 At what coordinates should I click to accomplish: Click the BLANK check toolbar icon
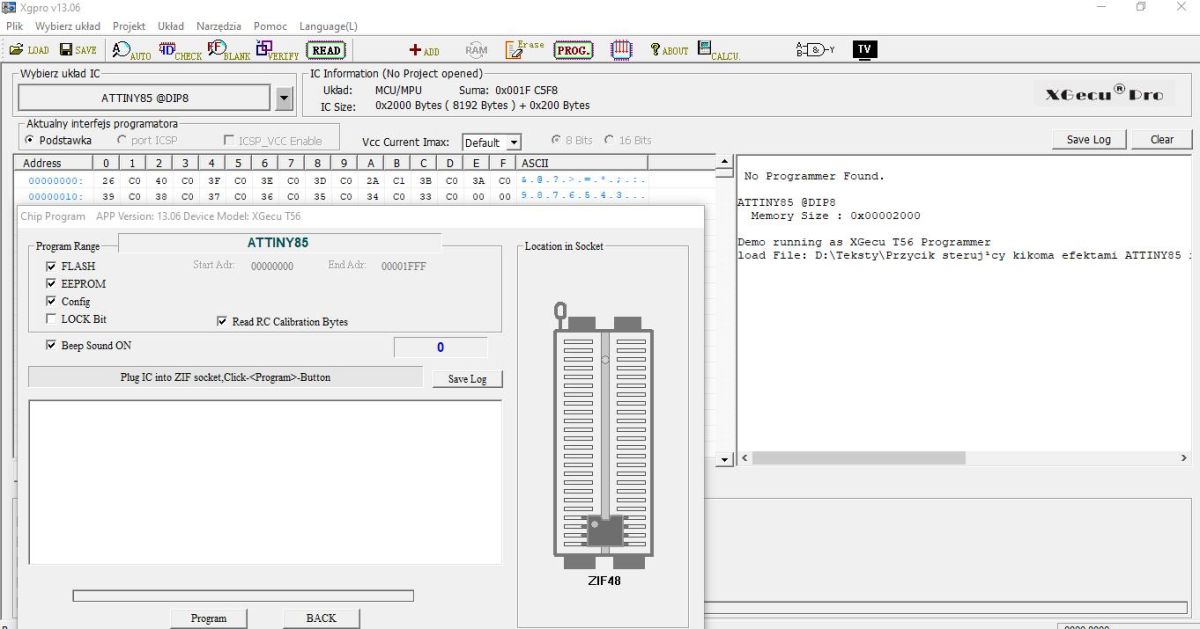pos(228,50)
